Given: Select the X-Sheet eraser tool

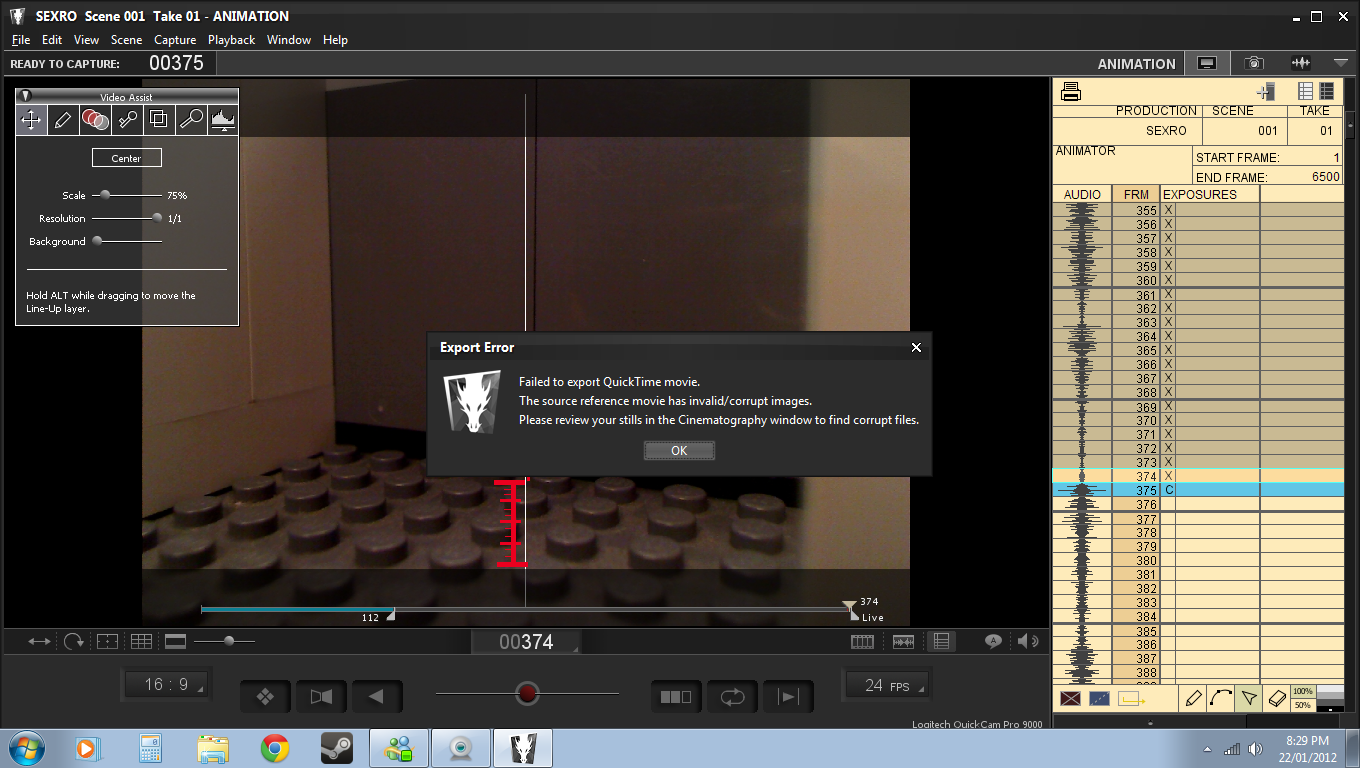Looking at the screenshot, I should click(x=1276, y=698).
